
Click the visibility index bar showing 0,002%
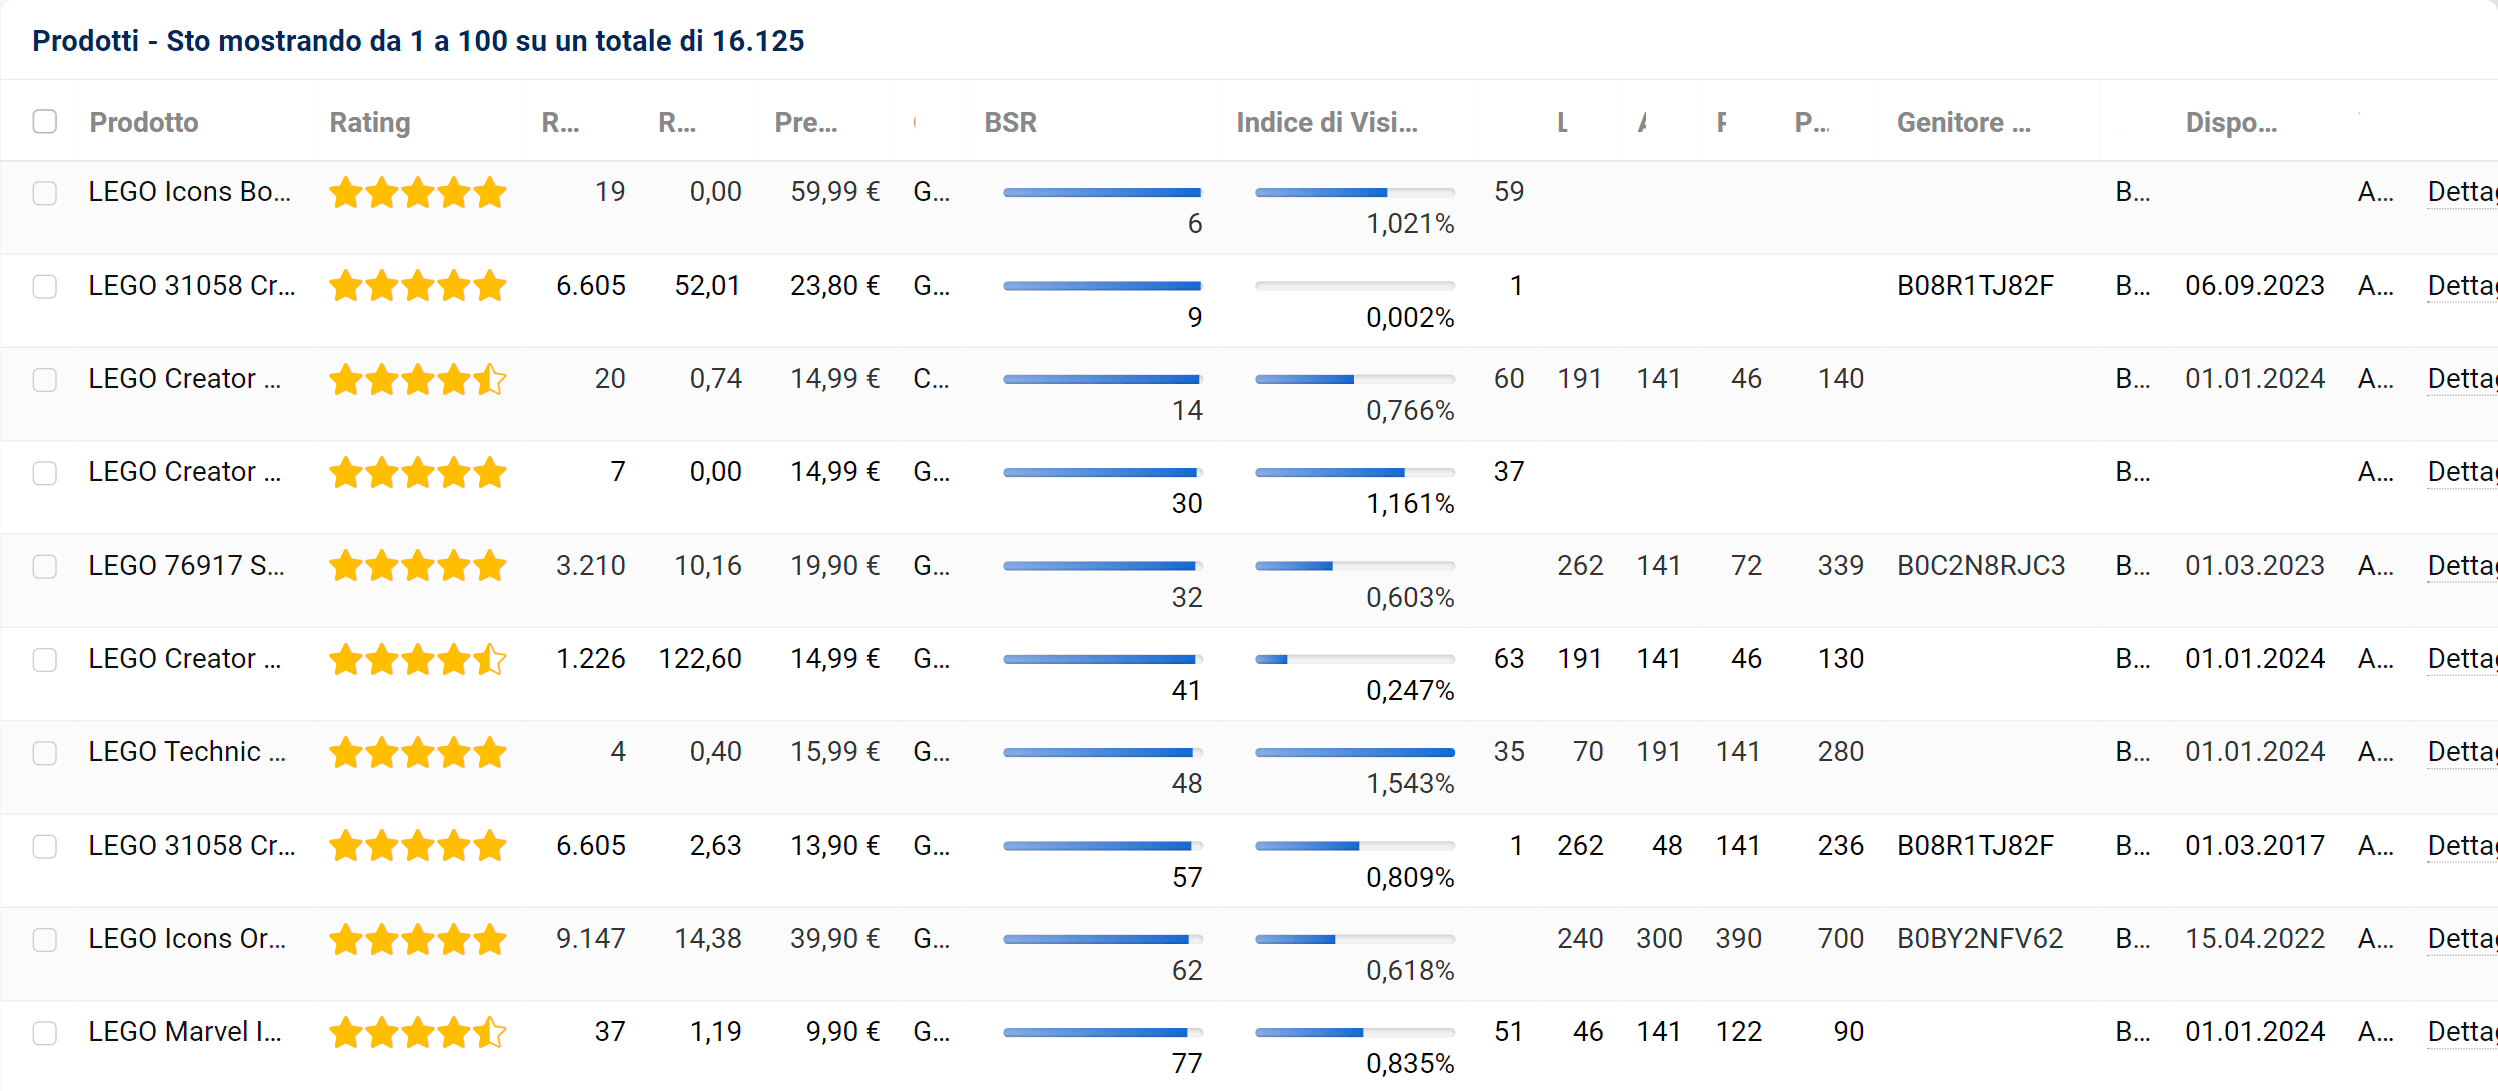(x=1355, y=286)
